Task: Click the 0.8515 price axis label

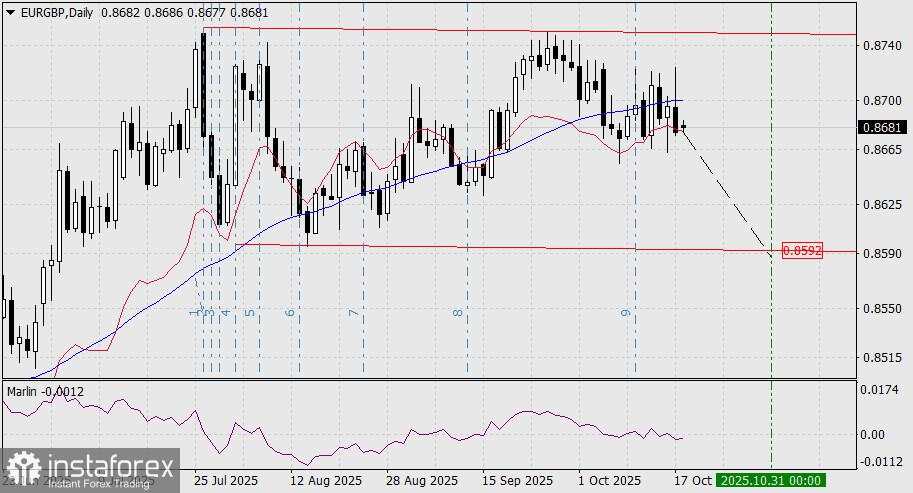Action: point(880,357)
